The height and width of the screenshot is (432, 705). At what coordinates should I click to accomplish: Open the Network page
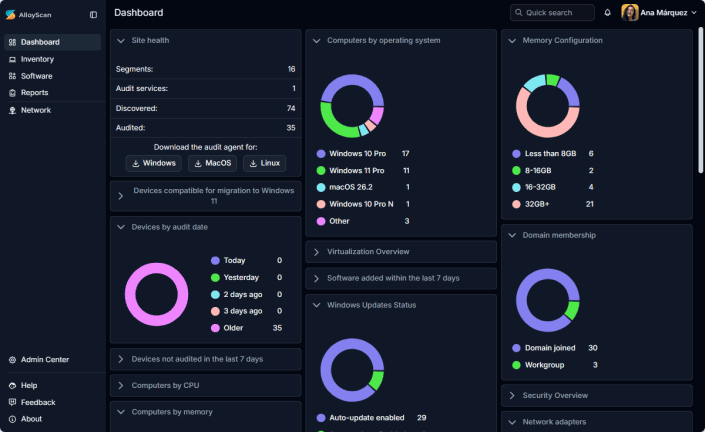pos(52,110)
